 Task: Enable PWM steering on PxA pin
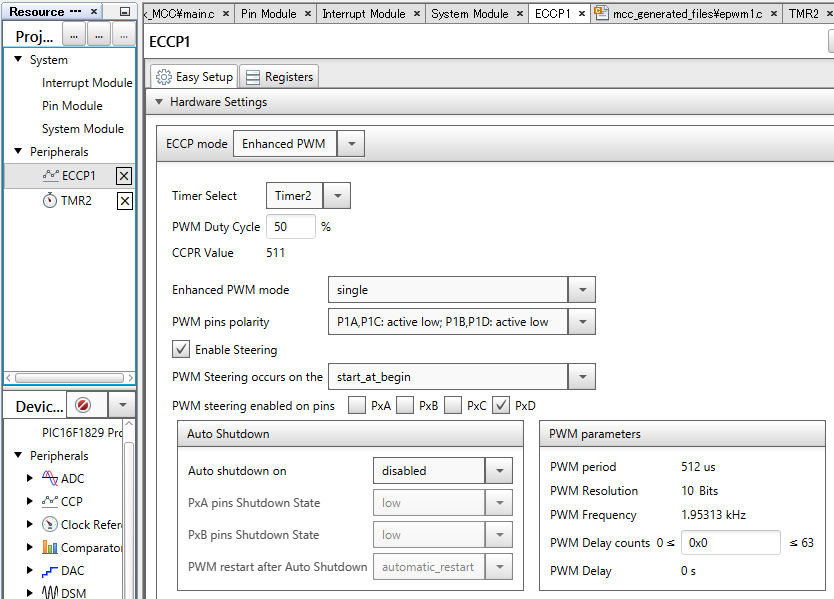pyautogui.click(x=357, y=405)
